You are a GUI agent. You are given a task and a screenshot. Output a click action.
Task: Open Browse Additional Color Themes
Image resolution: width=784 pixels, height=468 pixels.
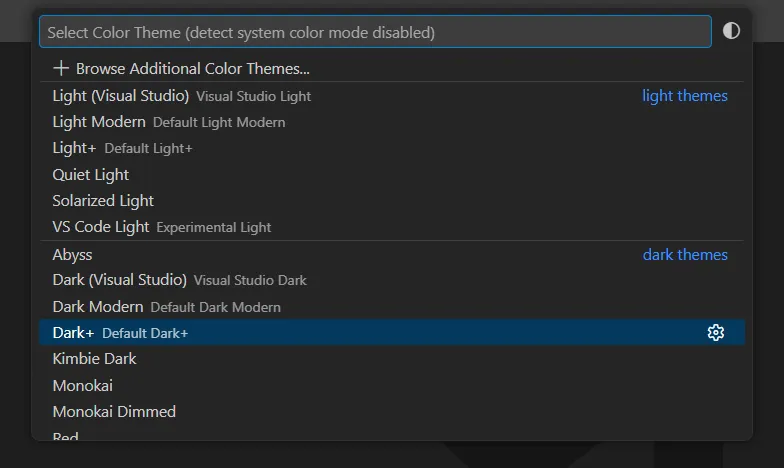192,69
